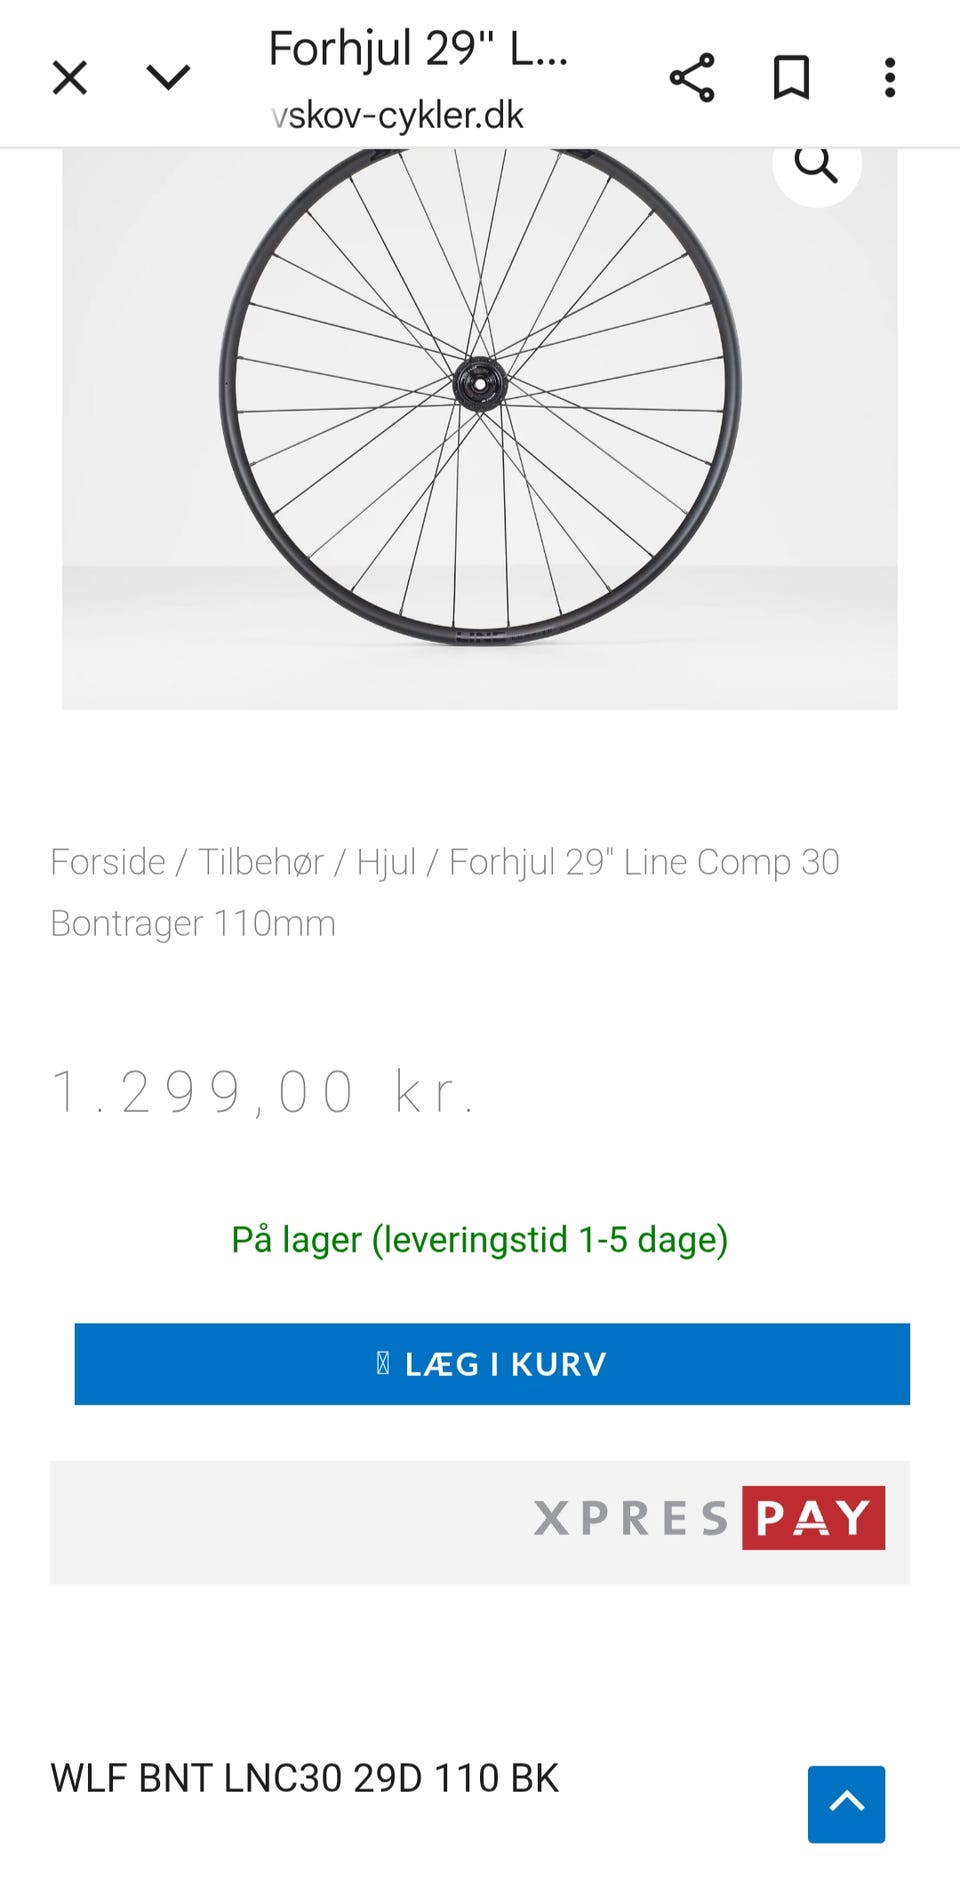Select the SKU text WLF BNT LNC30 29D 110 BK

[304, 1778]
